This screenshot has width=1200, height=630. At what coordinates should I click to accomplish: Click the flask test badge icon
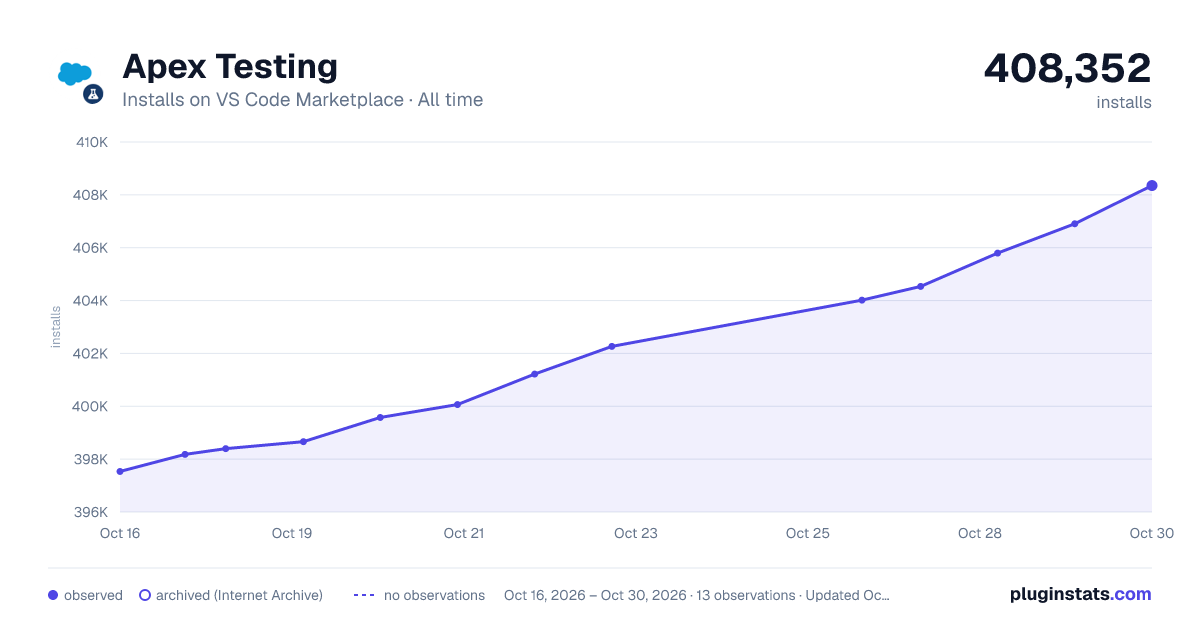pyautogui.click(x=93, y=94)
